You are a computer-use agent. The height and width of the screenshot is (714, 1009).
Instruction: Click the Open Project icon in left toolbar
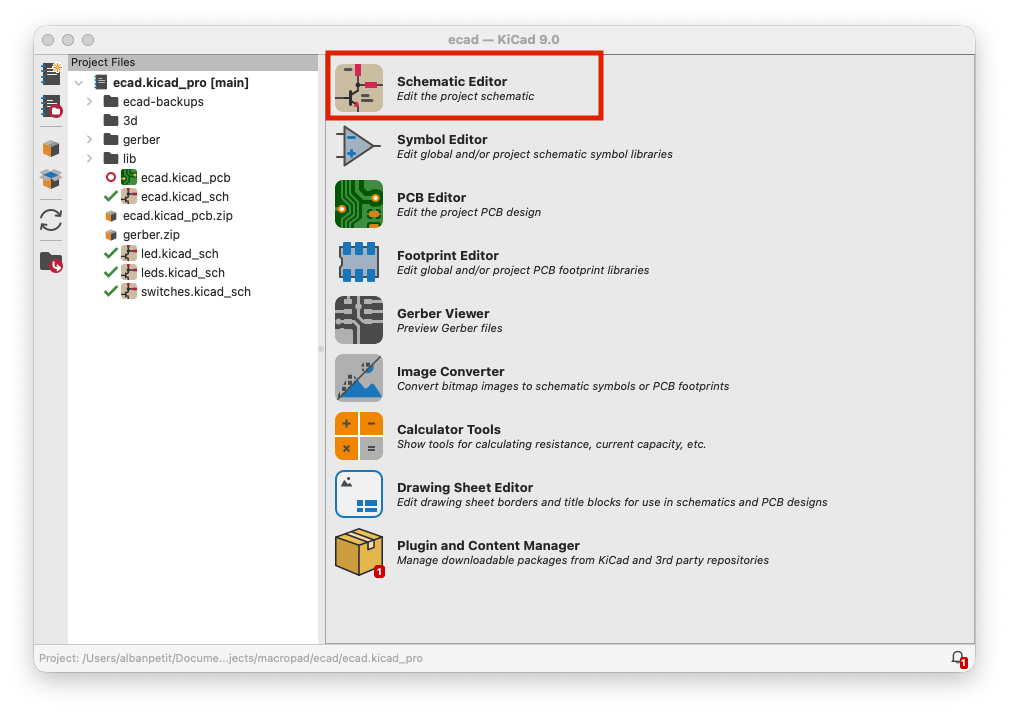pyautogui.click(x=51, y=106)
